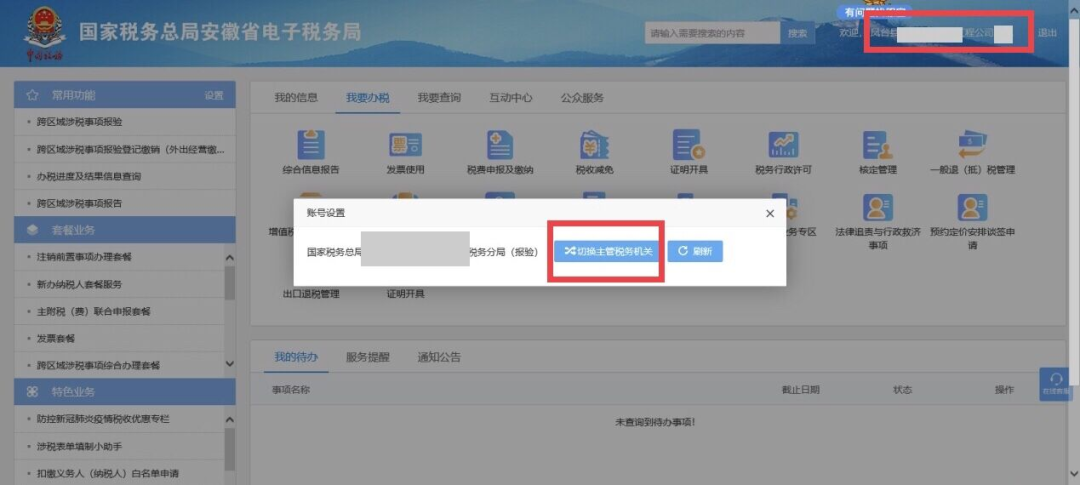Click the down arrow in 套餐业务 list scrollbar
Image resolution: width=1080 pixels, height=485 pixels.
coord(230,364)
